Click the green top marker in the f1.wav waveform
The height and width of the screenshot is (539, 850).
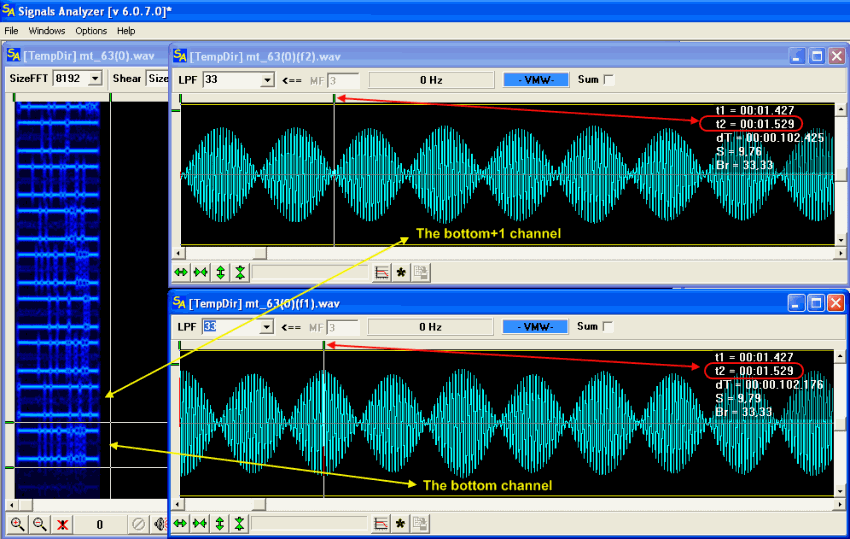tap(324, 345)
